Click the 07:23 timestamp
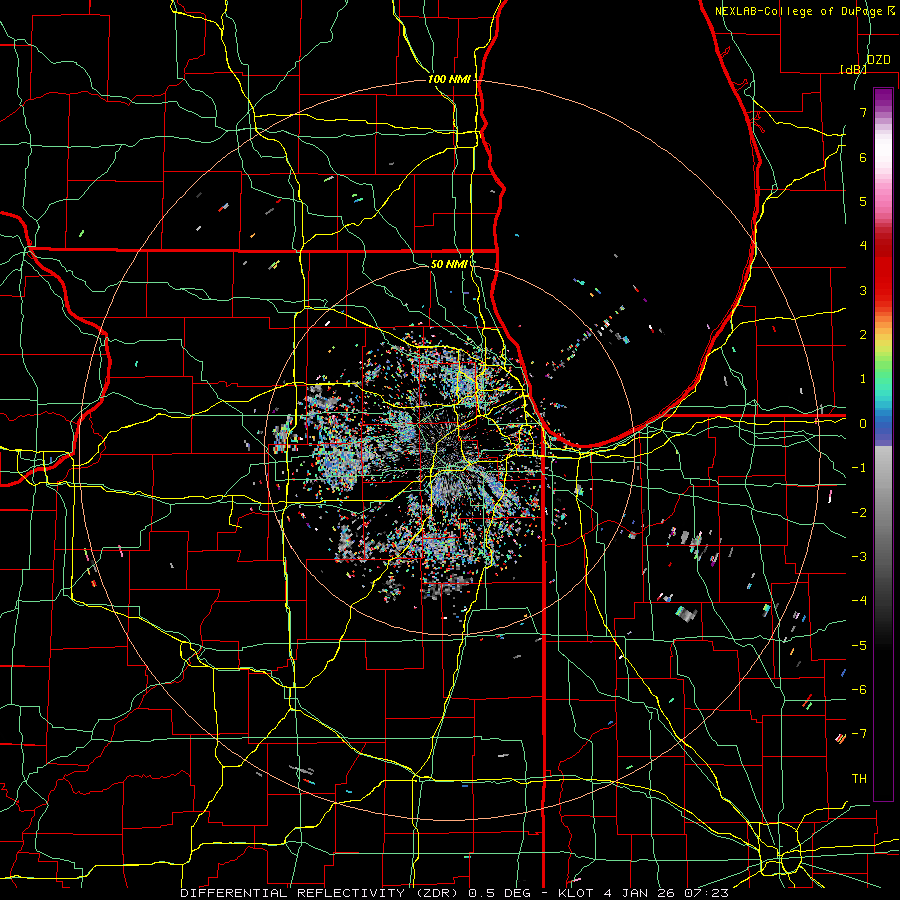This screenshot has height=900, width=900. 707,893
